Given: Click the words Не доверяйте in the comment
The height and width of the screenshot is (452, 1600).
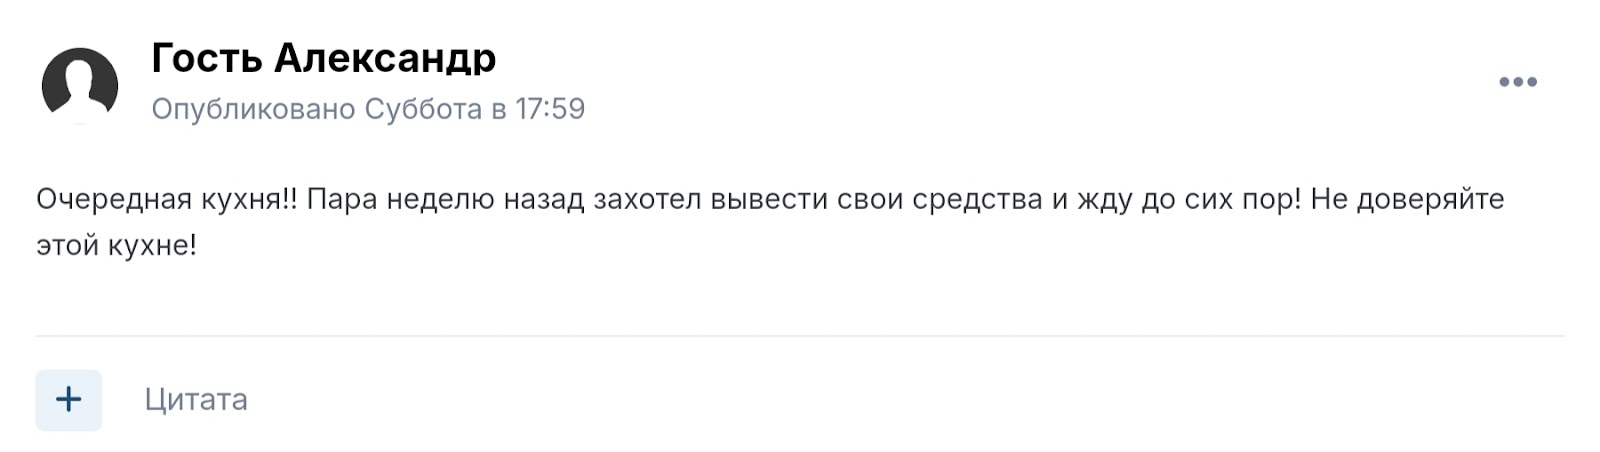Looking at the screenshot, I should [x=1407, y=199].
